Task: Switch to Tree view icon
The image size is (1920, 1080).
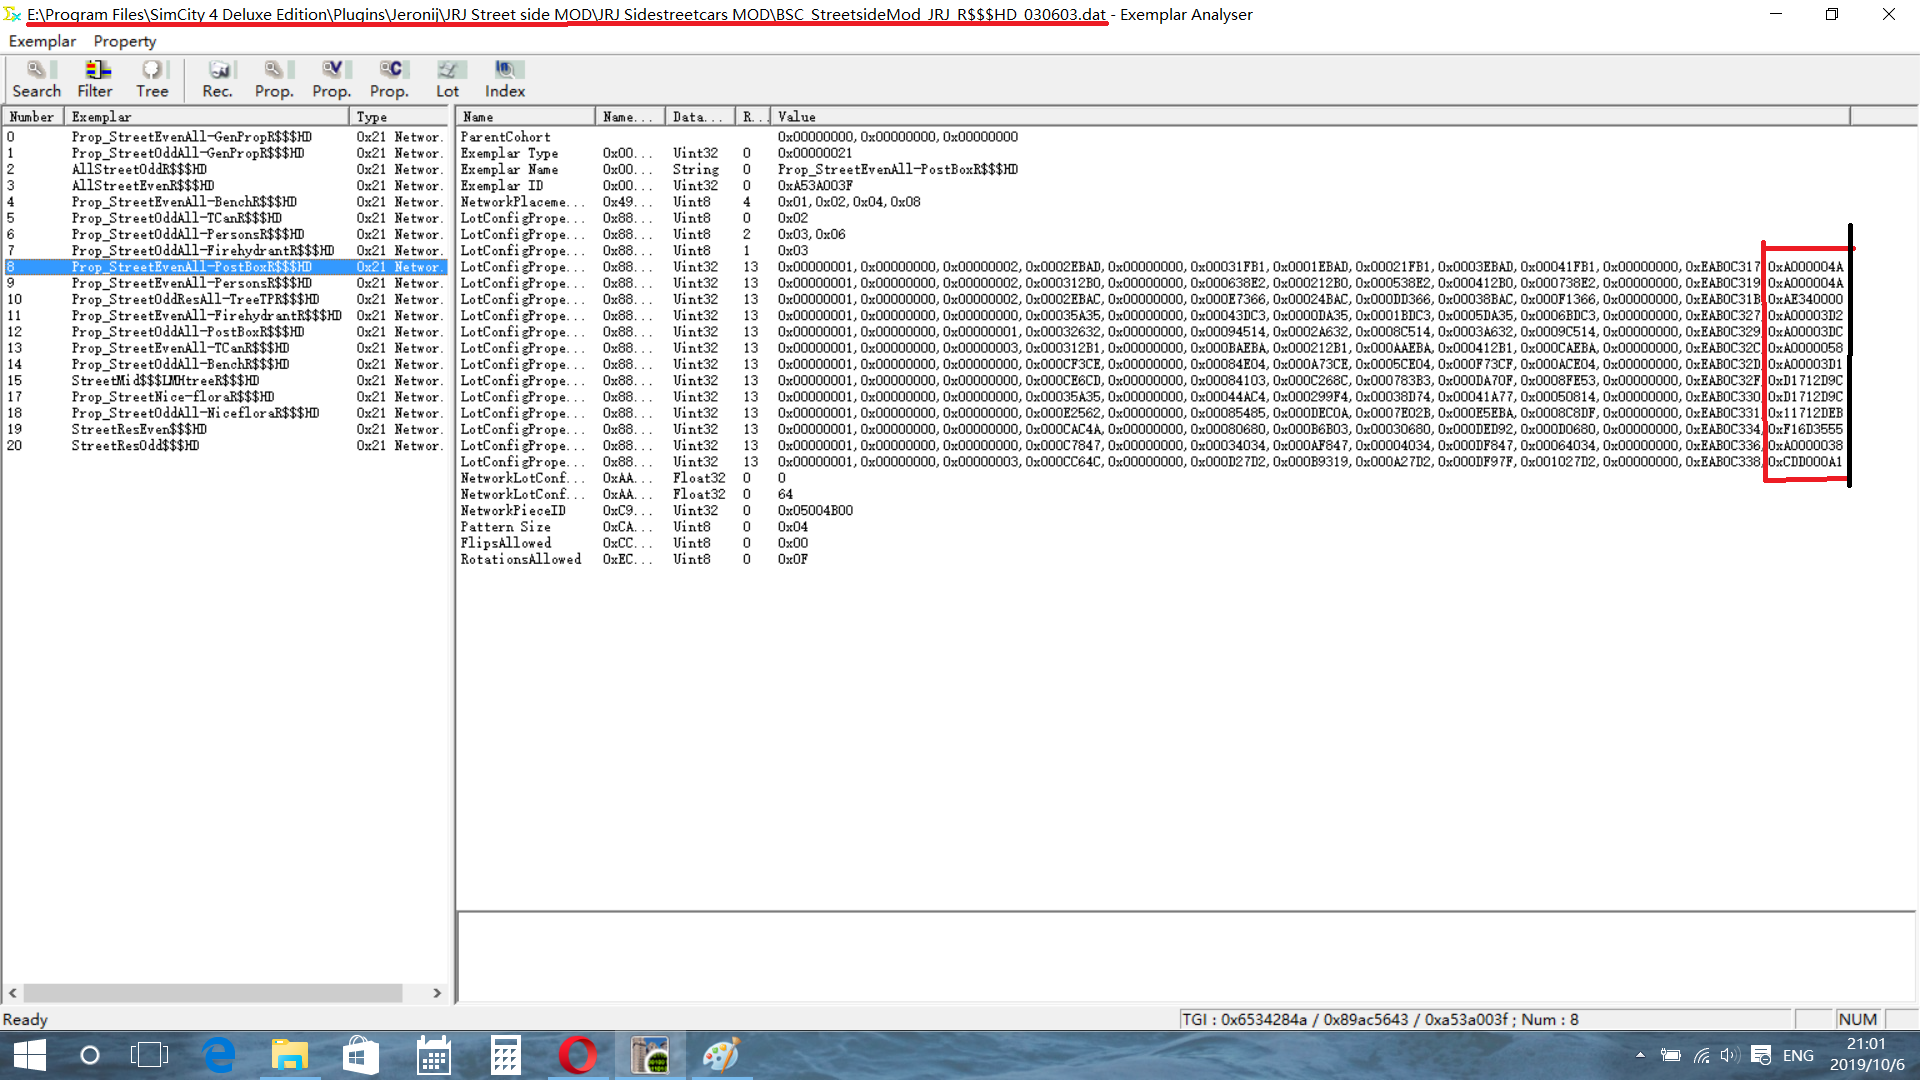Action: [152, 79]
